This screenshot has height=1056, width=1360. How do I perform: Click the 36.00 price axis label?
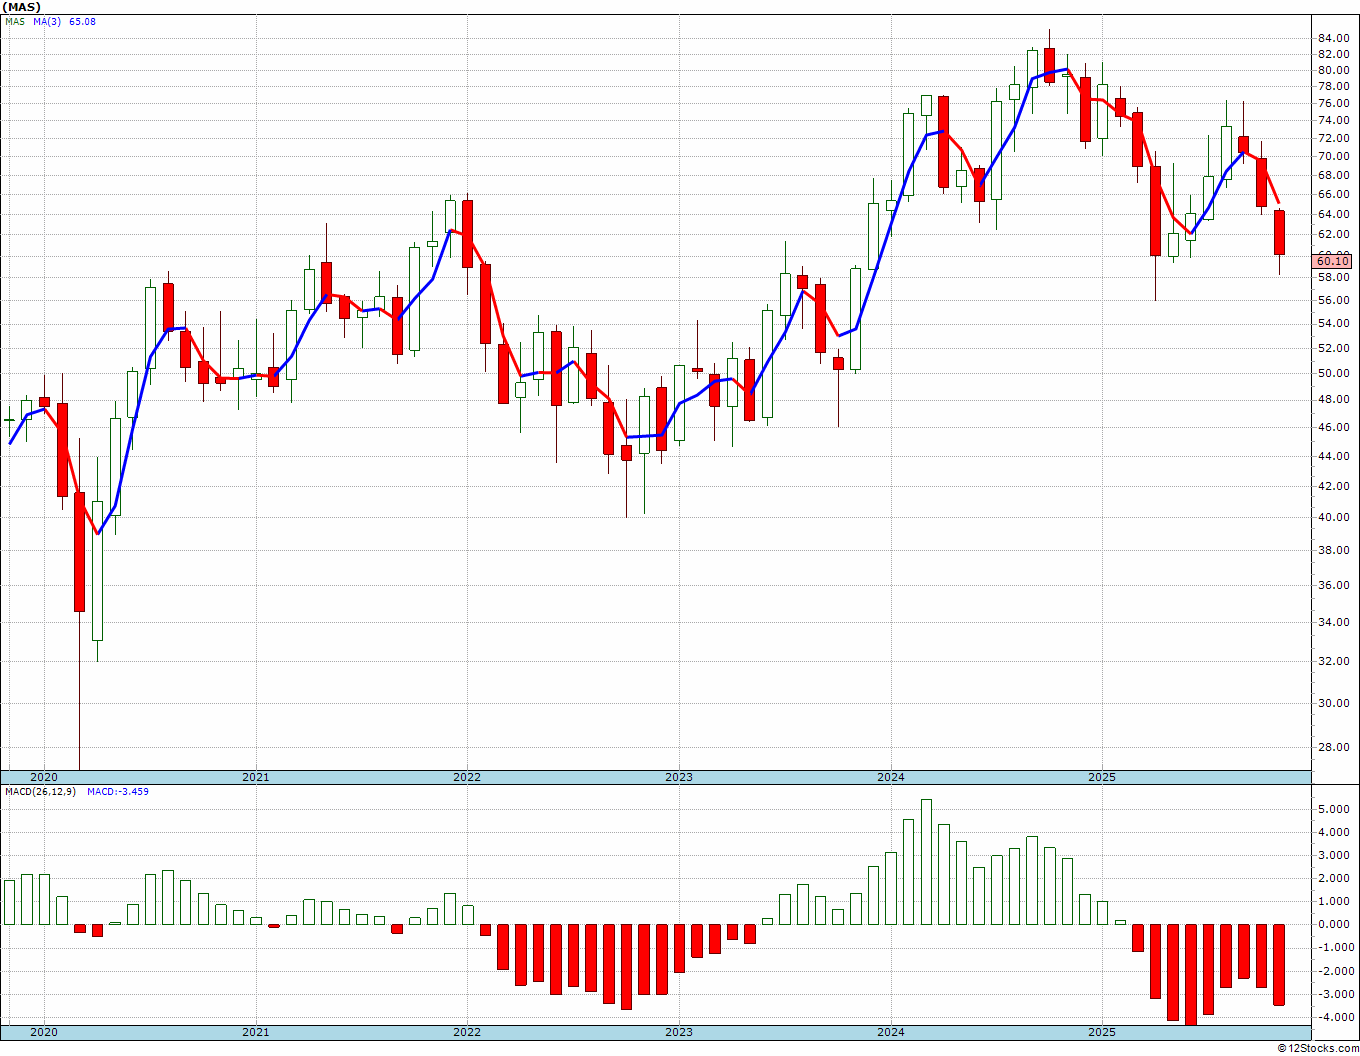(1333, 586)
